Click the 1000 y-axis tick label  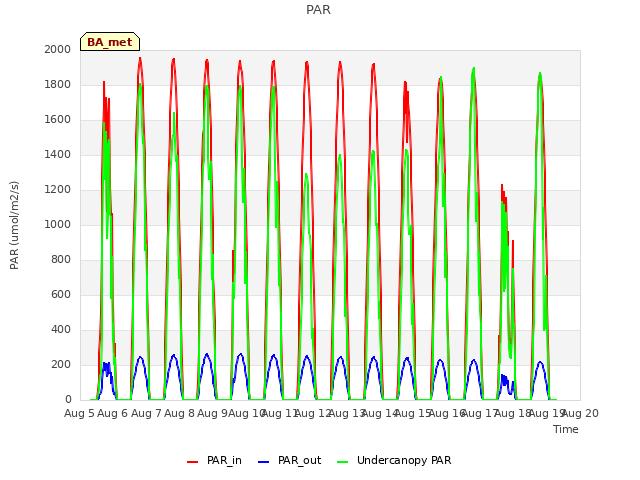(58, 224)
